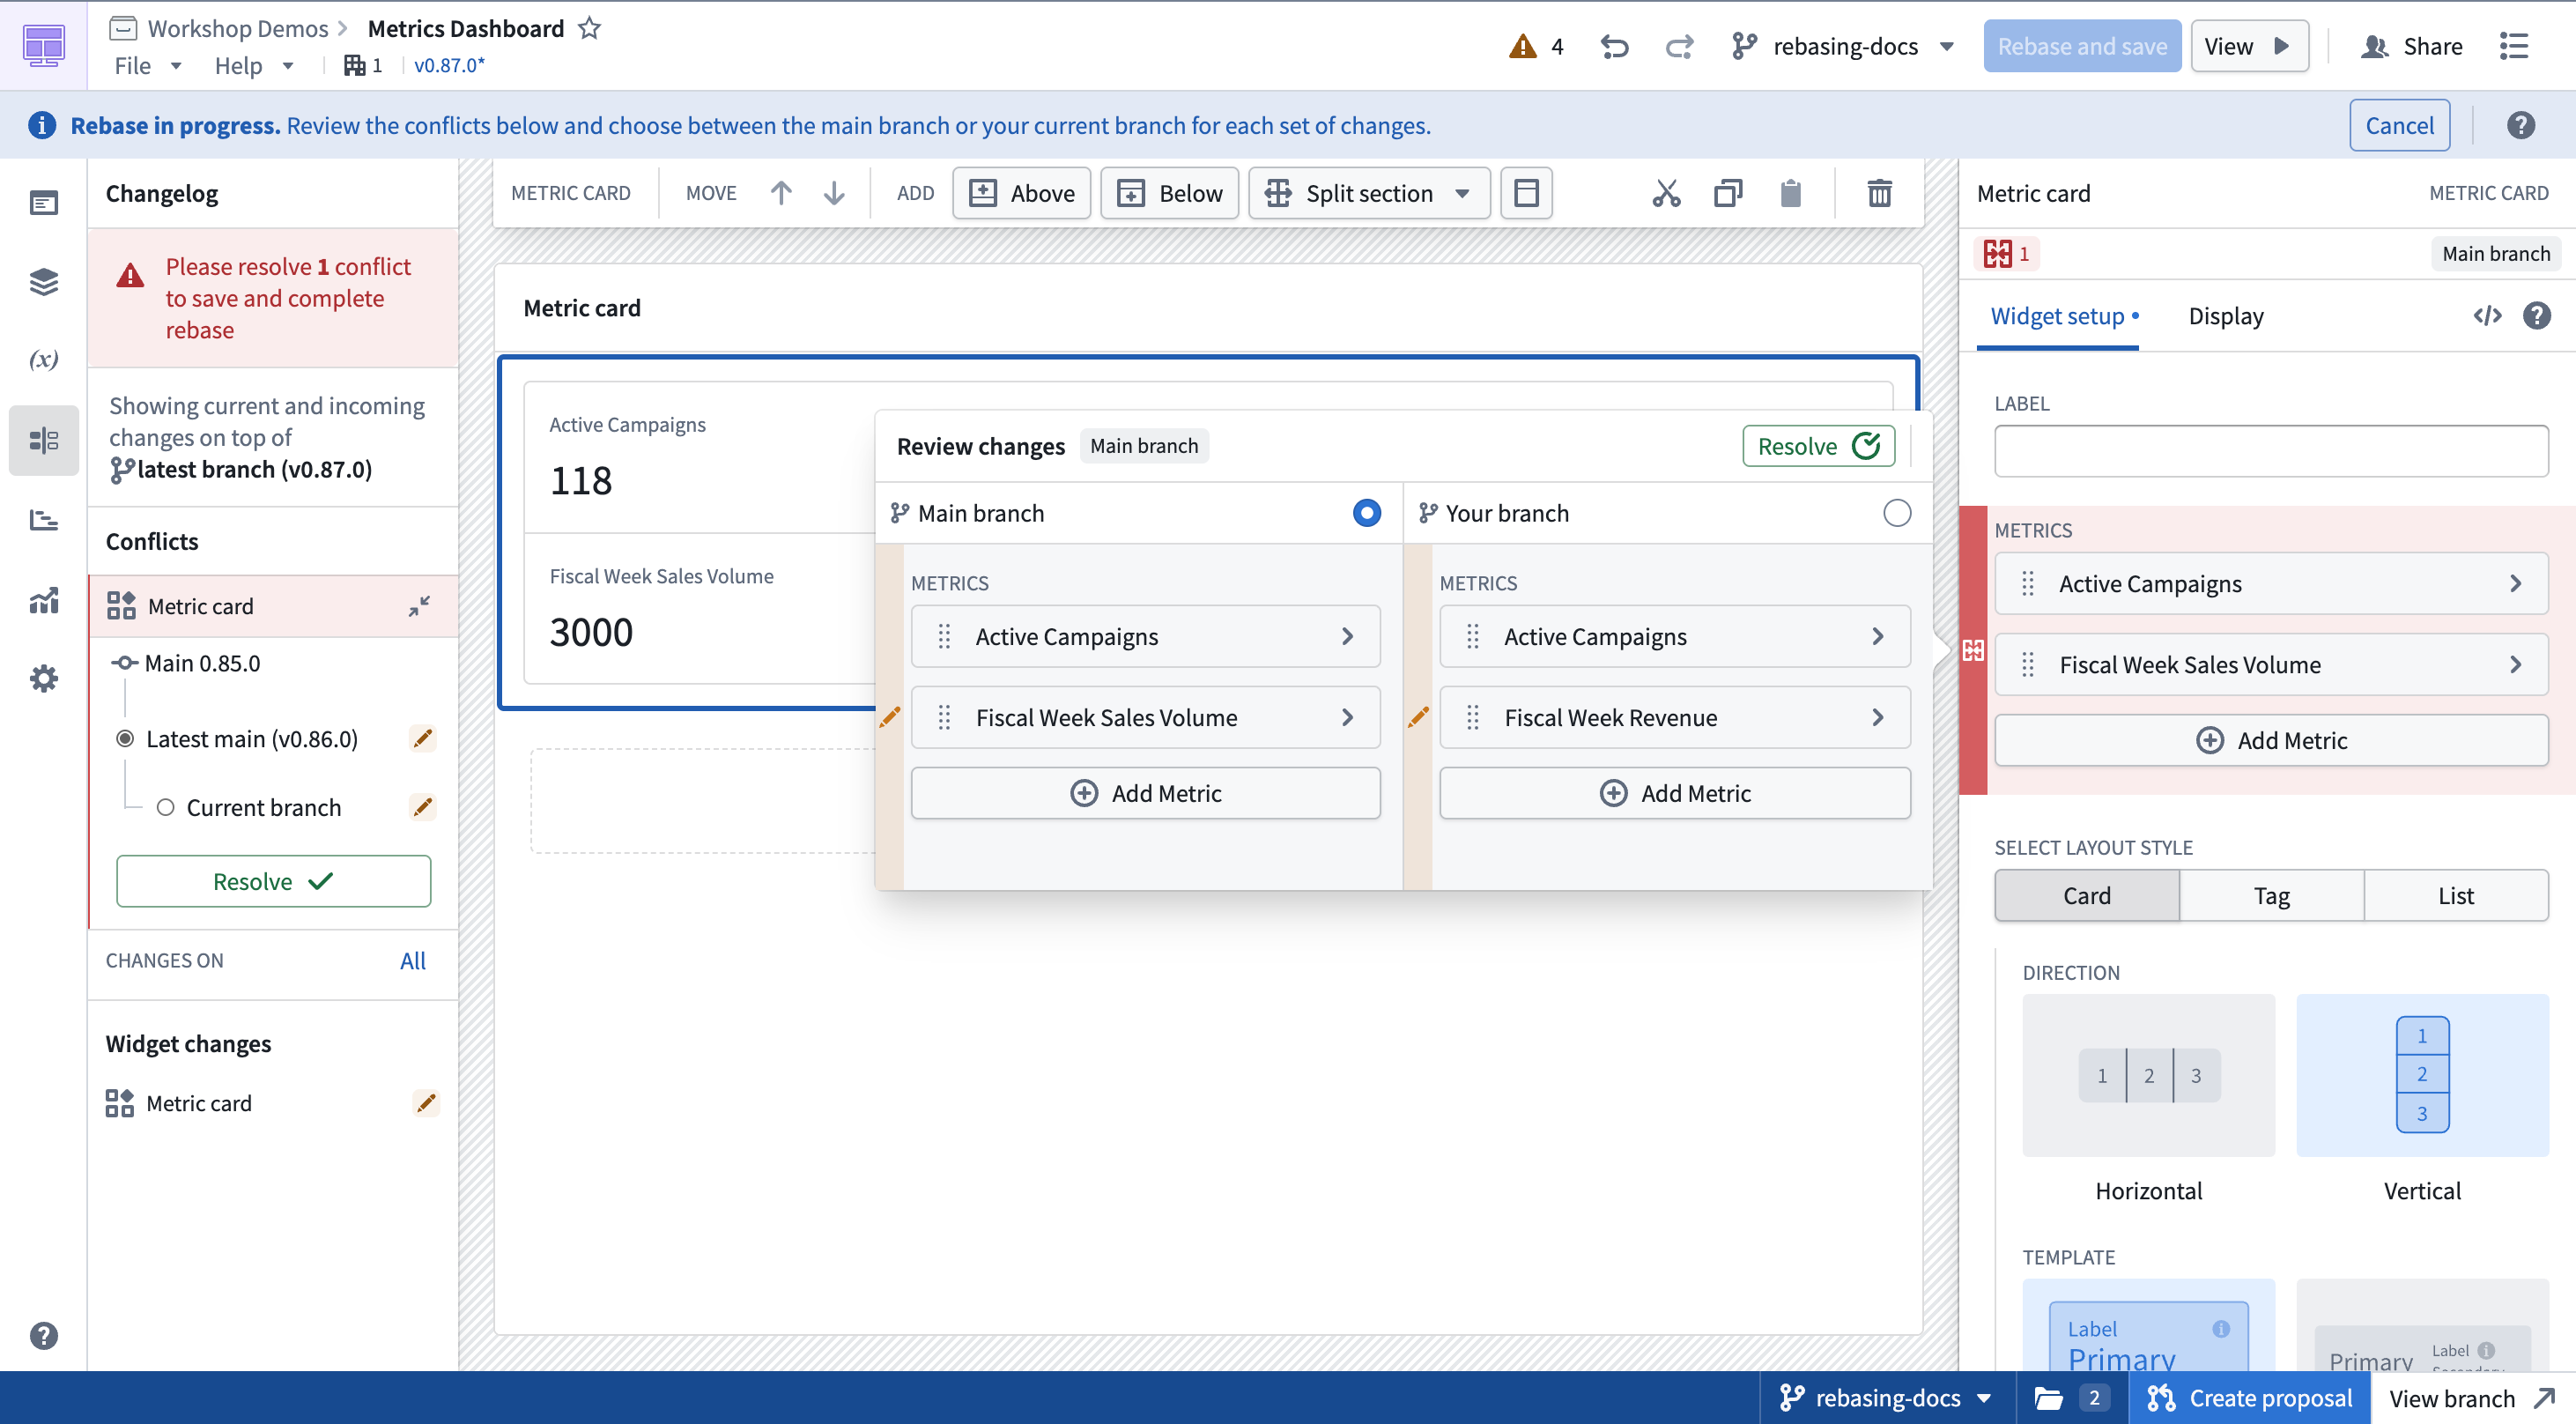Click the undo arrow icon
The image size is (2576, 1424).
pyautogui.click(x=1614, y=46)
